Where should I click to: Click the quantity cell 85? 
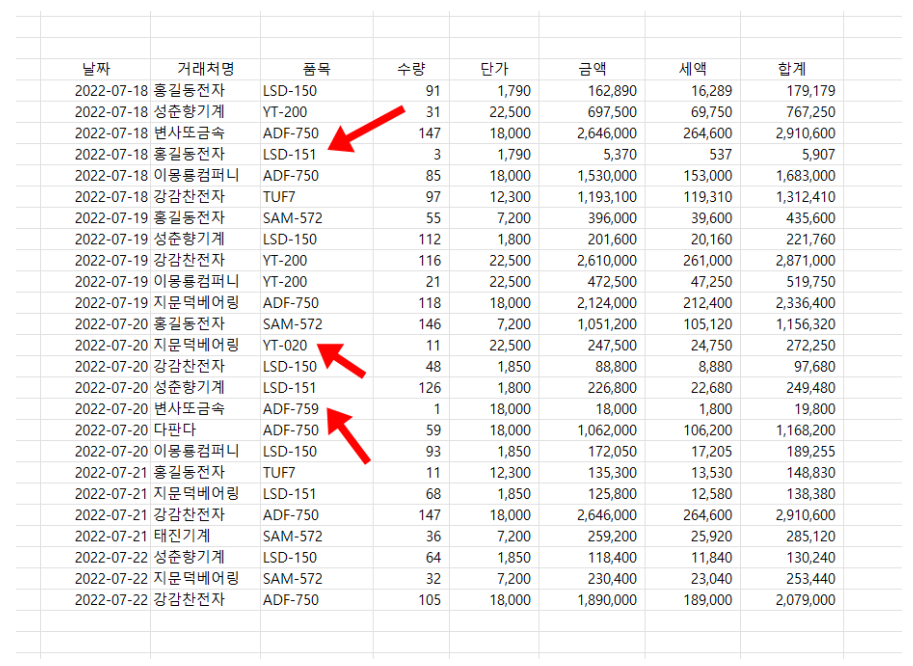(411, 175)
